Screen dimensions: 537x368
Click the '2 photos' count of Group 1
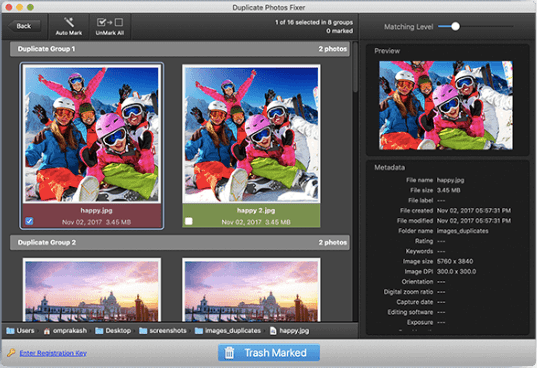(x=333, y=49)
